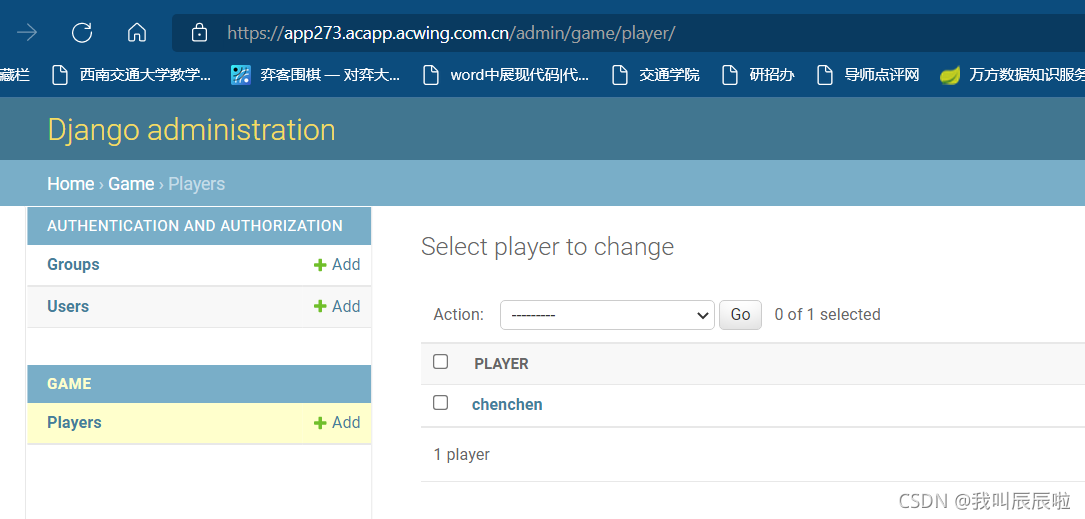Click Django administration site title
This screenshot has width=1085, height=519.
click(x=191, y=129)
